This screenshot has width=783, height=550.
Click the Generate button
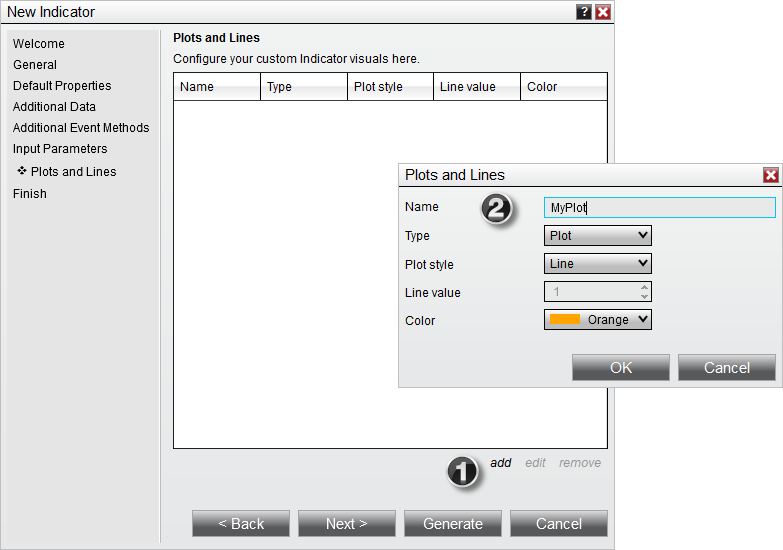(453, 524)
